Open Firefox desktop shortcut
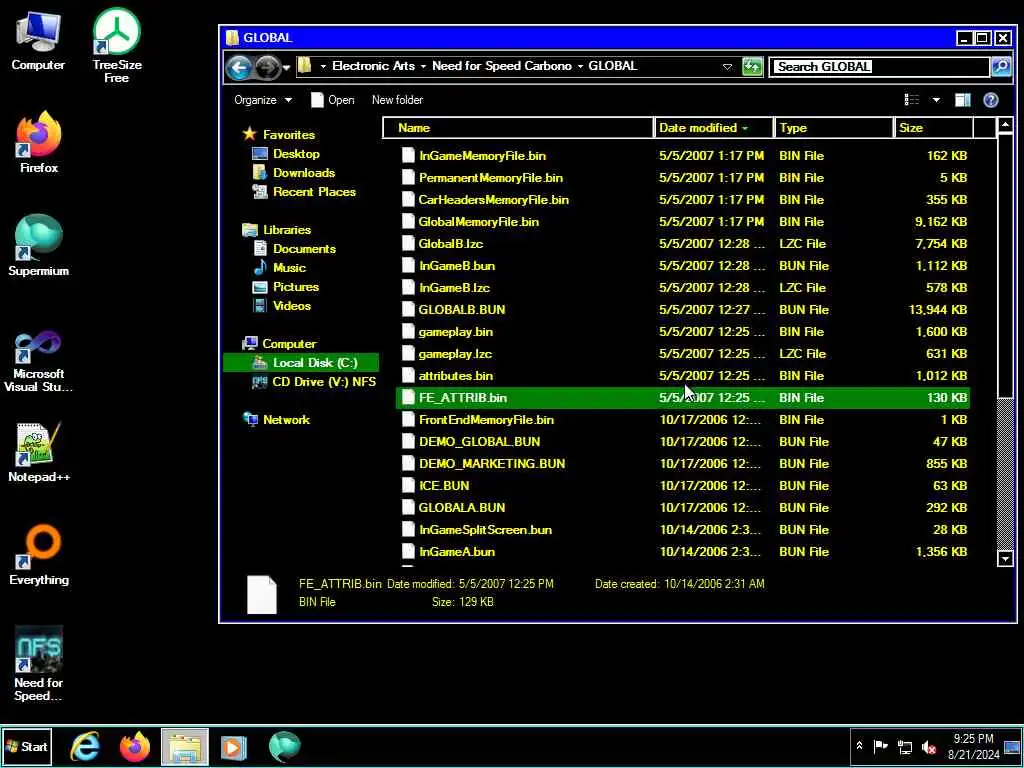The width and height of the screenshot is (1024, 768). (38, 142)
